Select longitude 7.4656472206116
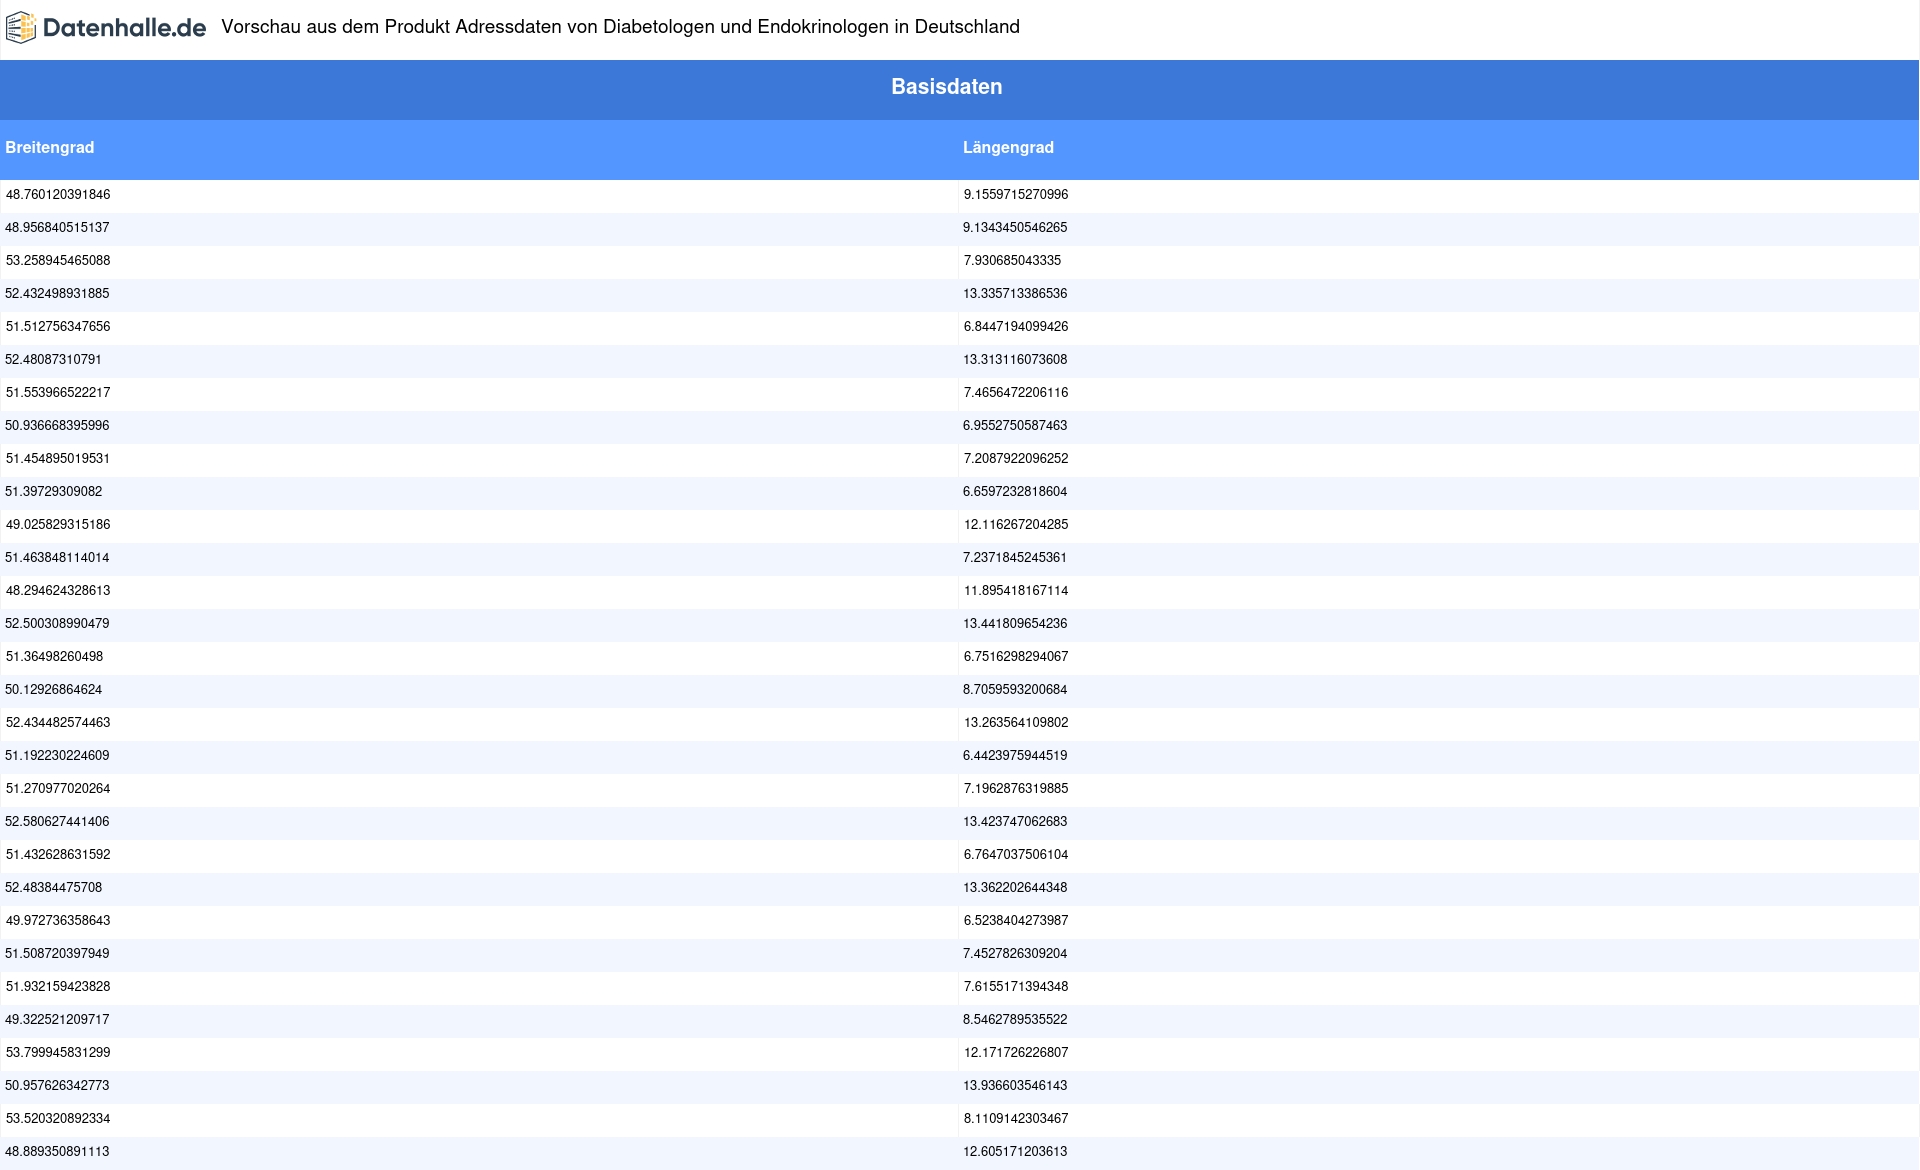Screen dimensions: 1920x1170 (x=1015, y=393)
